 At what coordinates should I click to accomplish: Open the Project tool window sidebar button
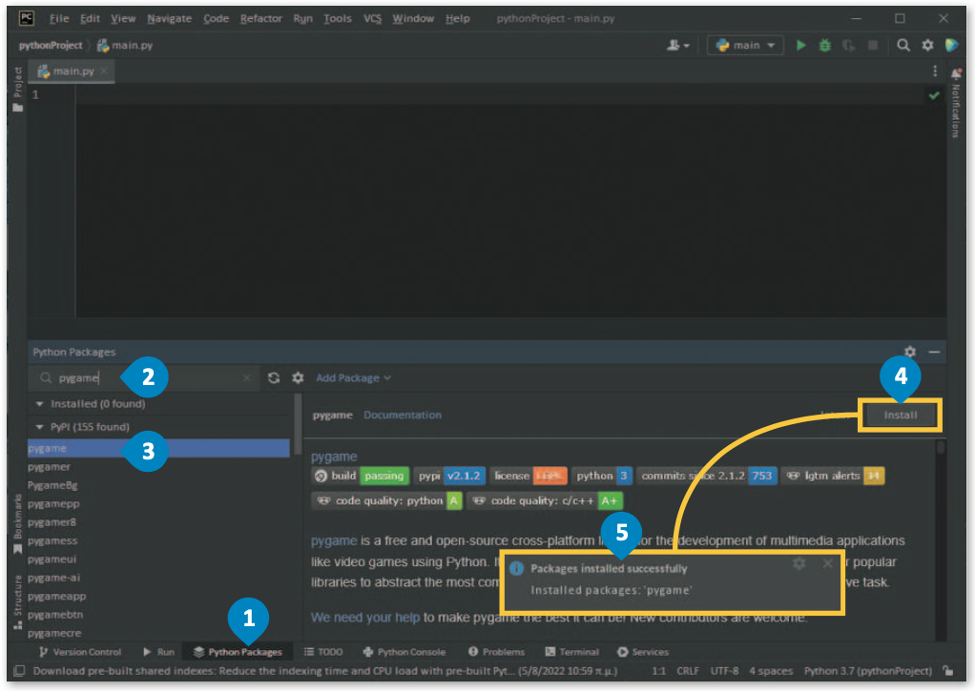pyautogui.click(x=18, y=90)
